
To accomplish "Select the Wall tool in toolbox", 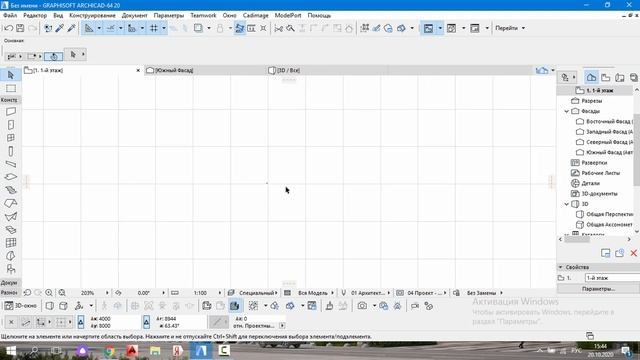I will [x=11, y=111].
